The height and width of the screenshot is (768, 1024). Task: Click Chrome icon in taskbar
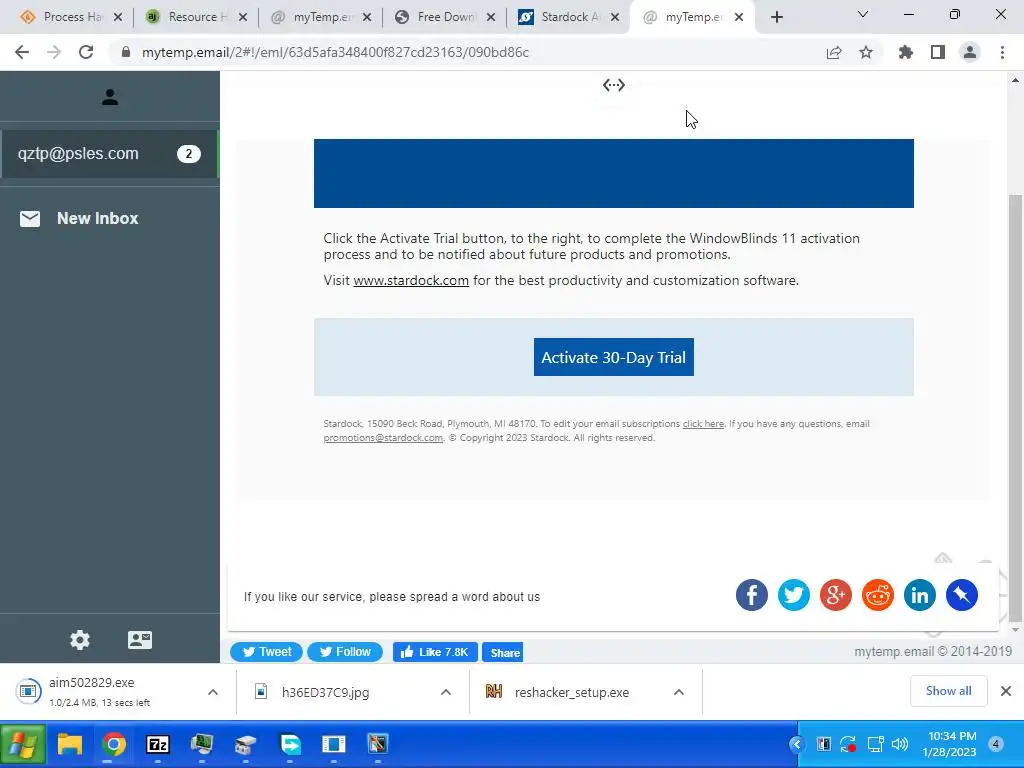click(114, 744)
